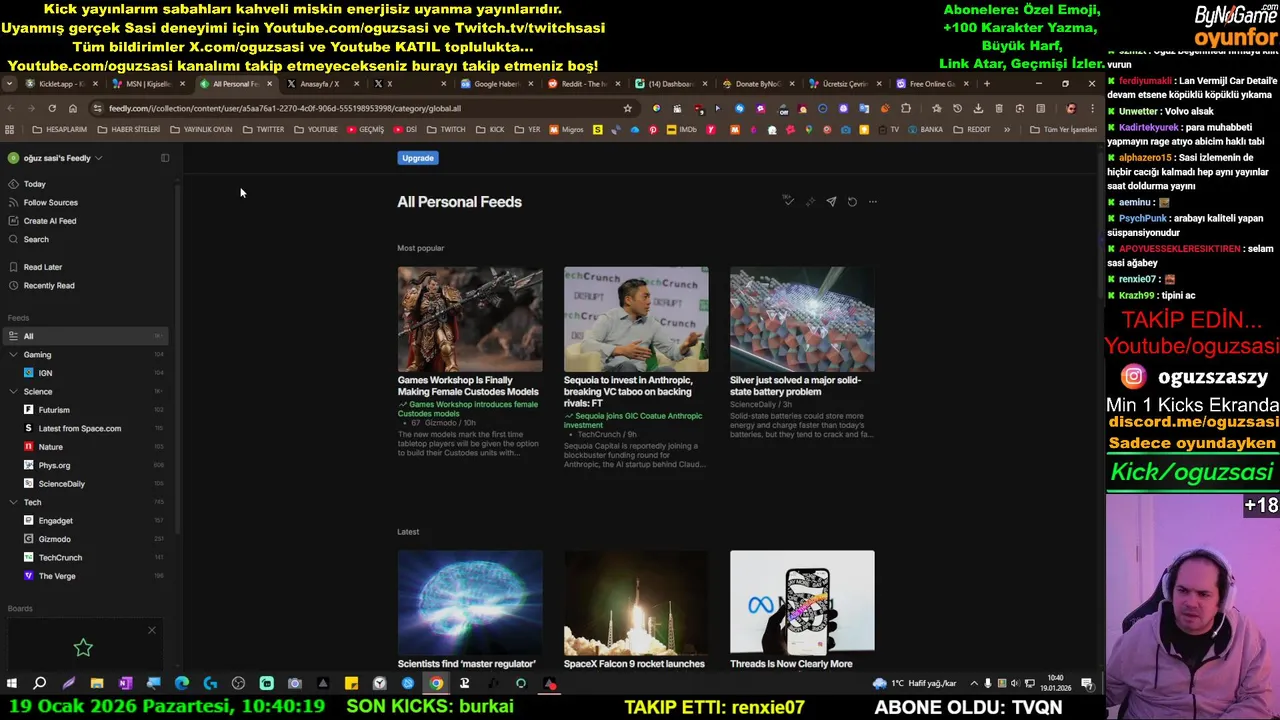This screenshot has width=1280, height=720.
Task: Switch to the Google Haberler tab
Action: click(x=496, y=84)
